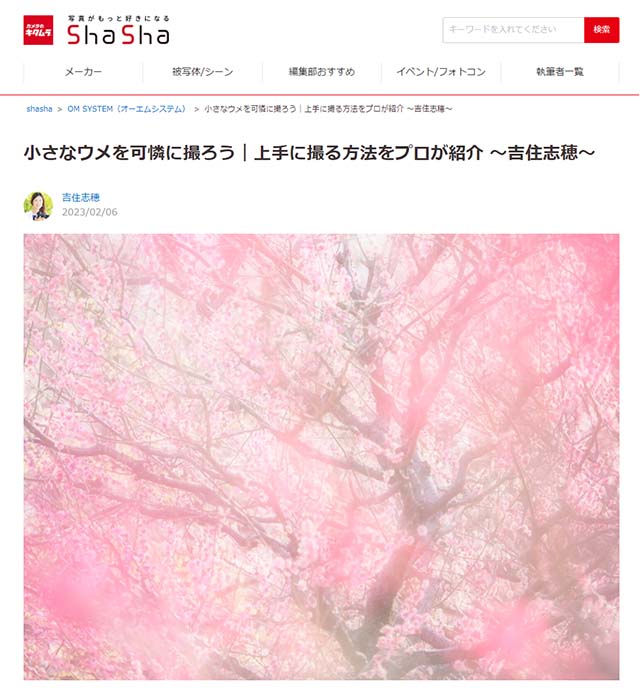The width and height of the screenshot is (640, 700).
Task: Open author name link 吉住志穂
Action: pyautogui.click(x=81, y=197)
